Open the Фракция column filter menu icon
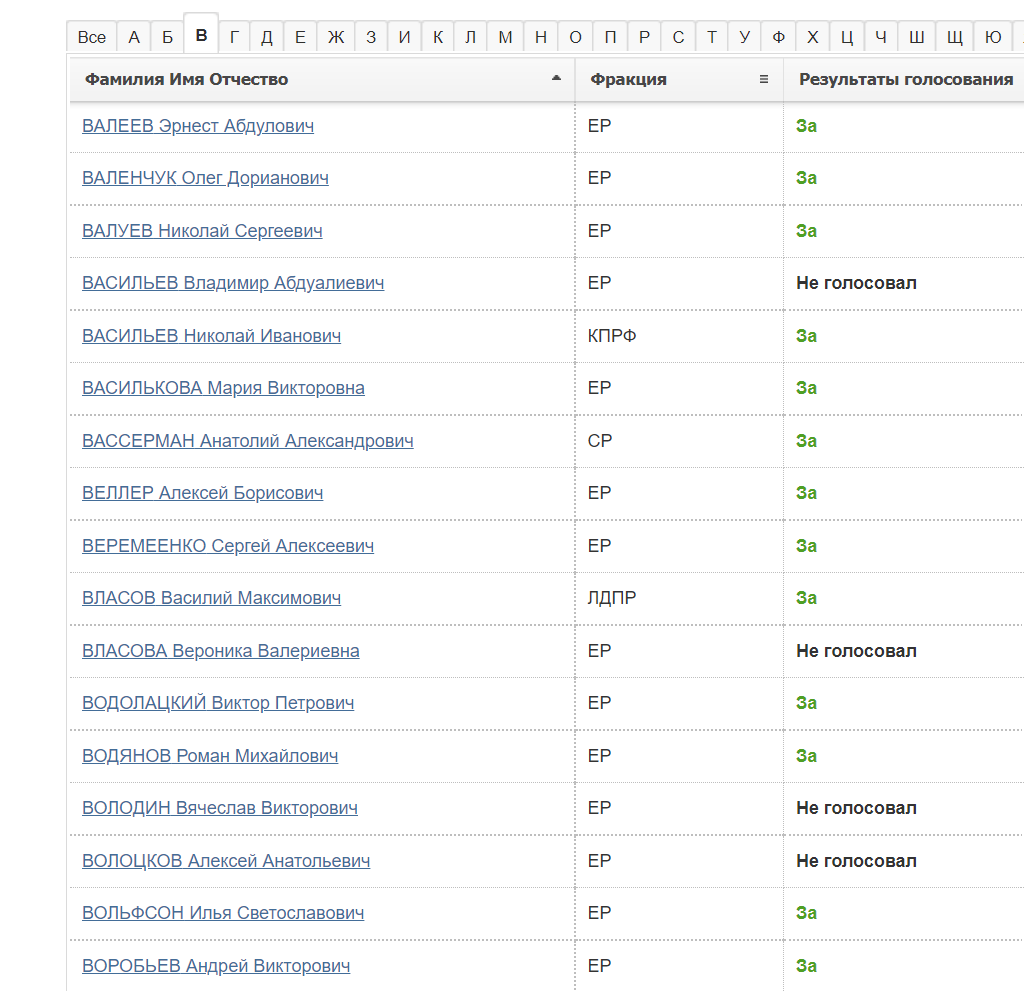 point(764,80)
